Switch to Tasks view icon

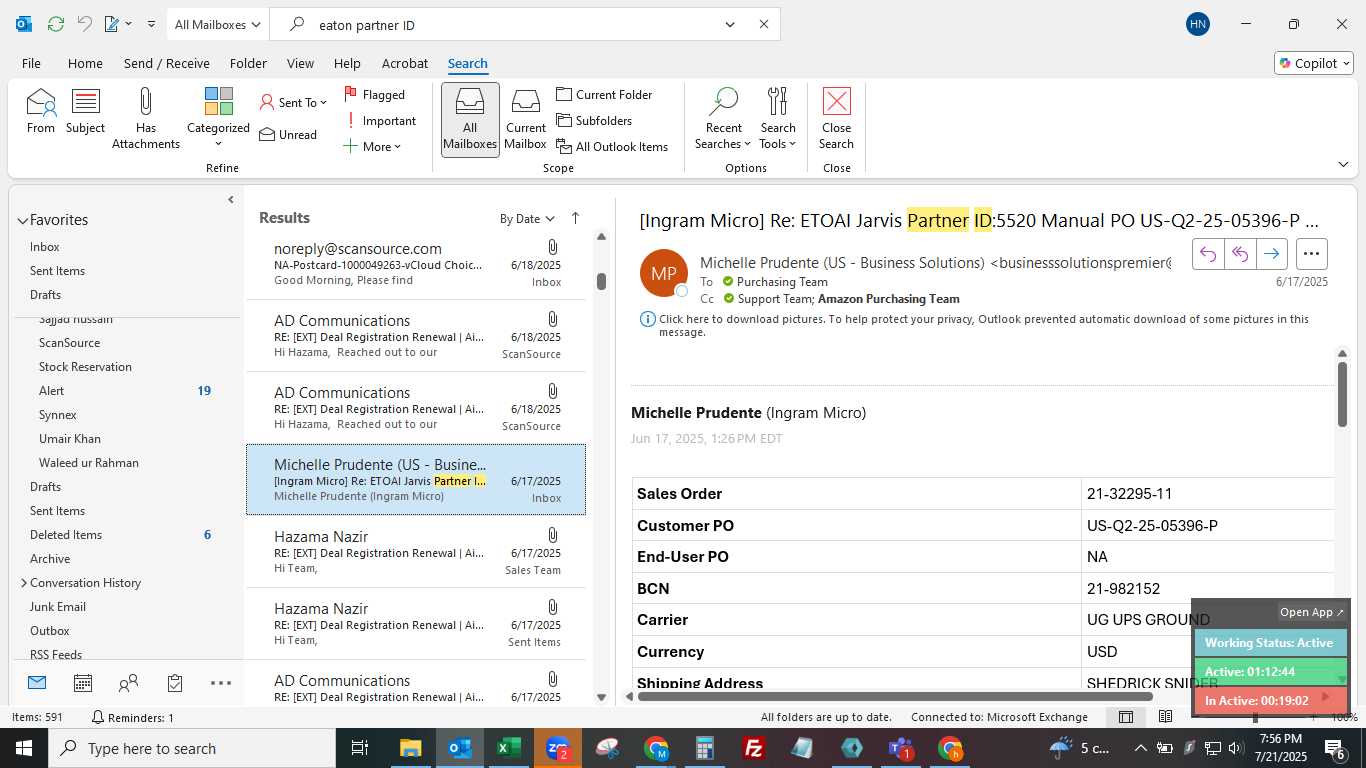pyautogui.click(x=175, y=683)
